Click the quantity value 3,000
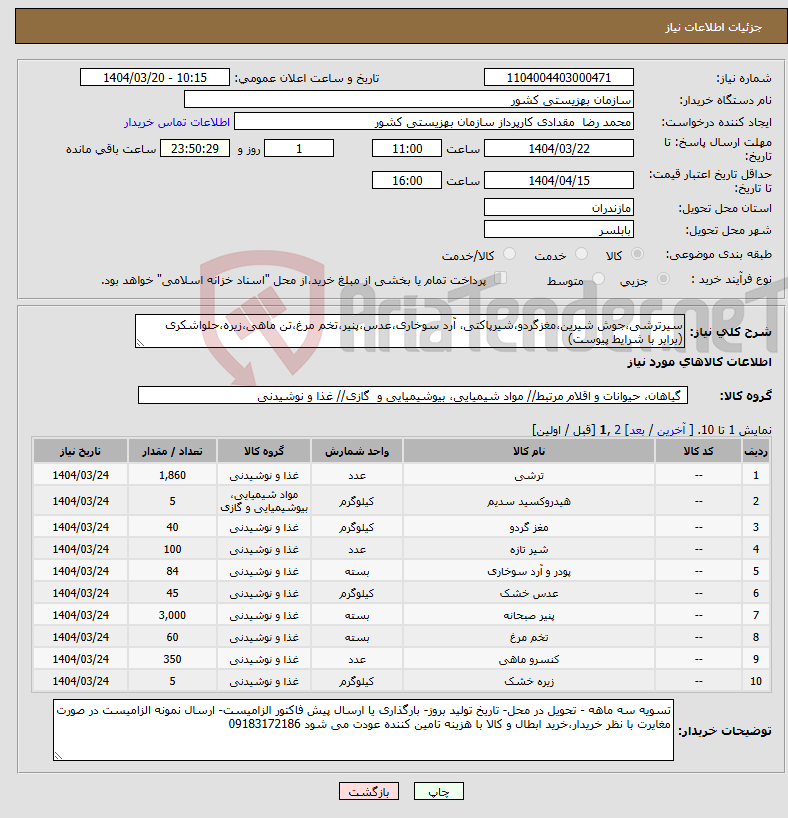The height and width of the screenshot is (818, 788). [x=172, y=615]
